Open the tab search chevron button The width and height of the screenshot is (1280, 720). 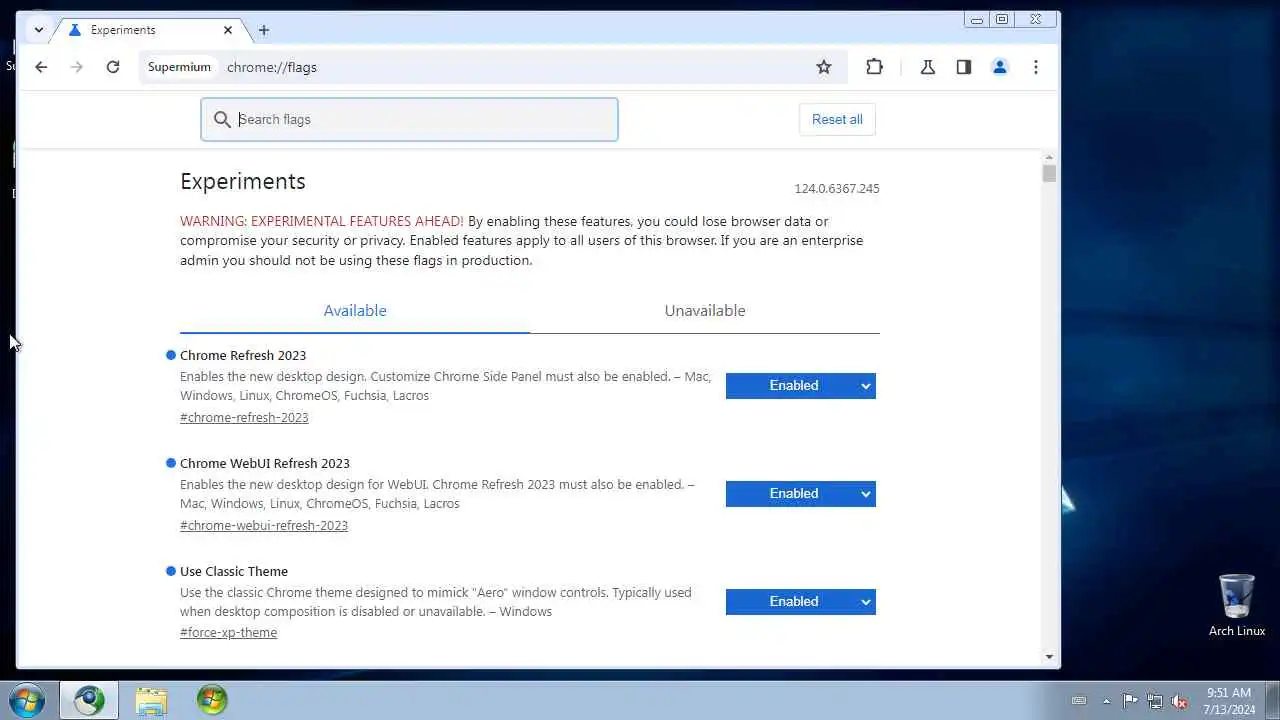point(38,30)
